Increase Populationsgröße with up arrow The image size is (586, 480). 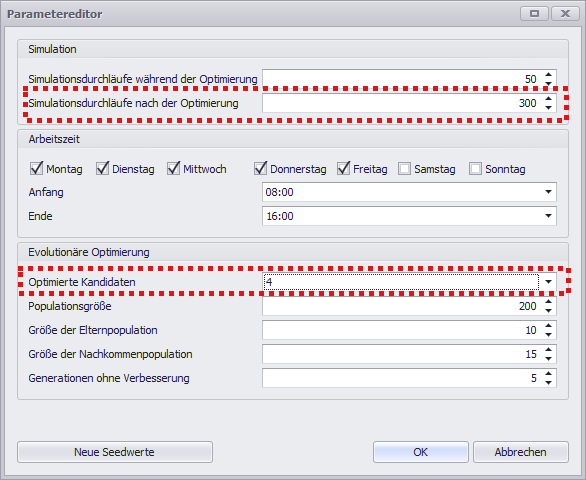tap(548, 302)
